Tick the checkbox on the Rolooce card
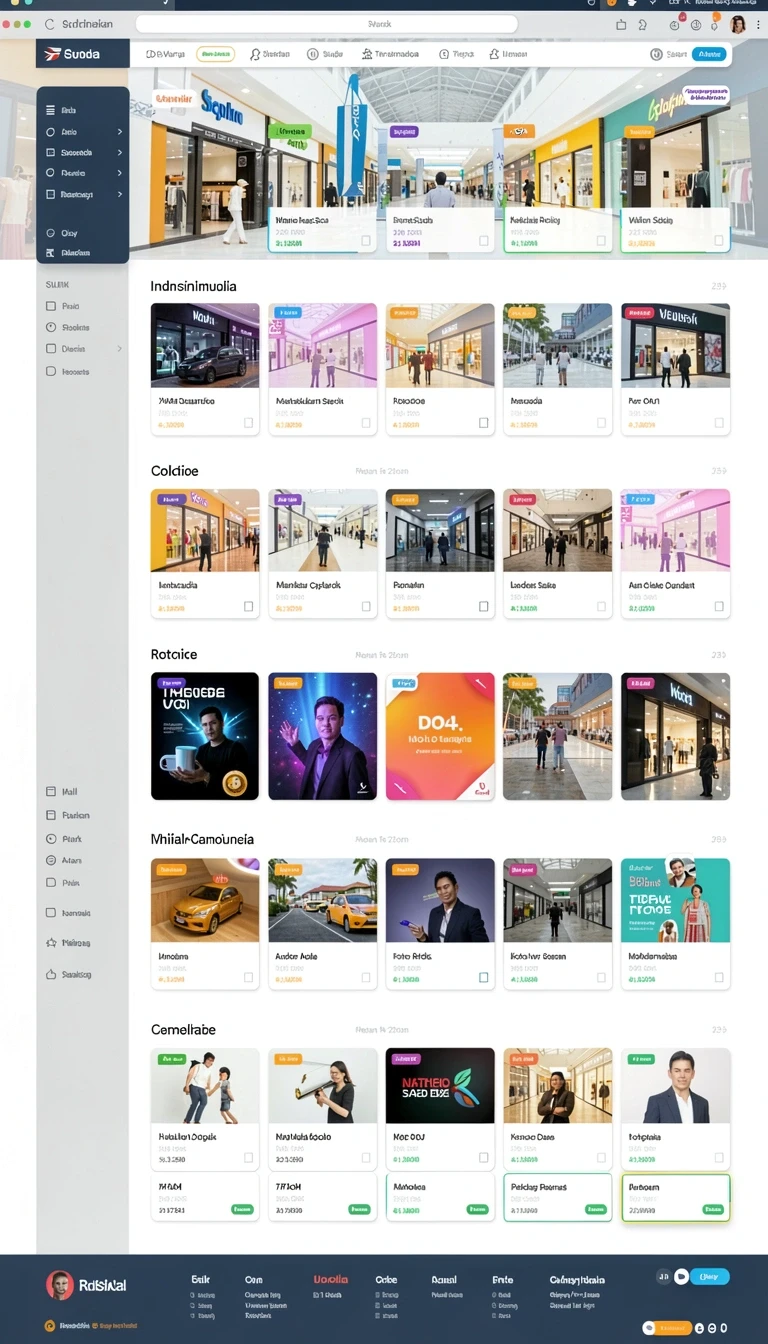The width and height of the screenshot is (768, 1344). pyautogui.click(x=484, y=423)
